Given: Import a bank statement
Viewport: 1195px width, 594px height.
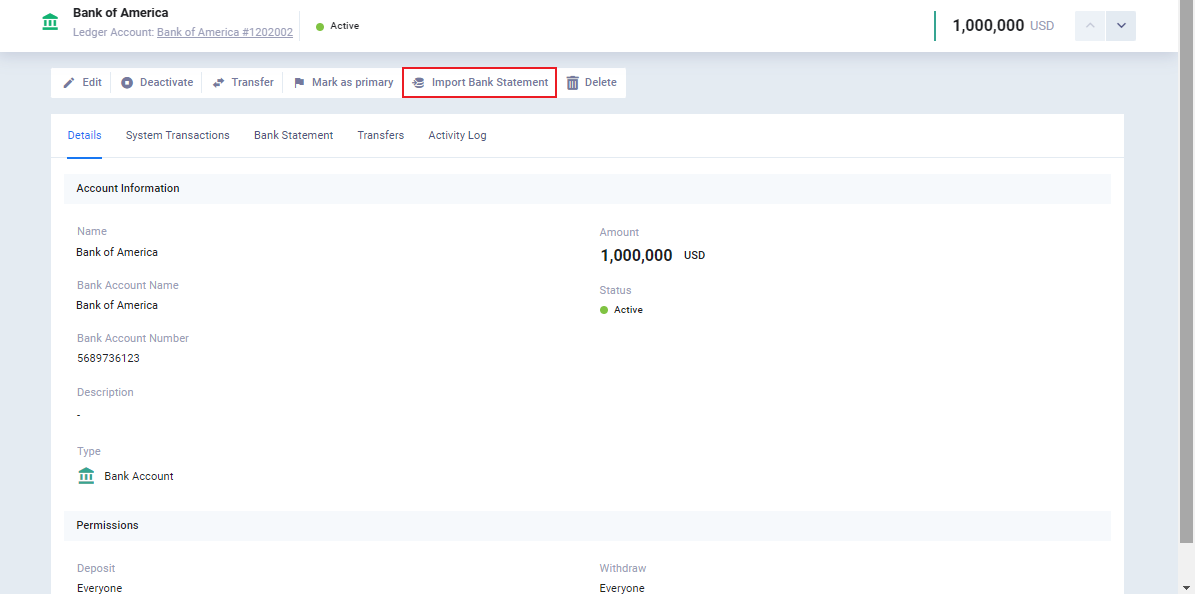Looking at the screenshot, I should [x=479, y=82].
